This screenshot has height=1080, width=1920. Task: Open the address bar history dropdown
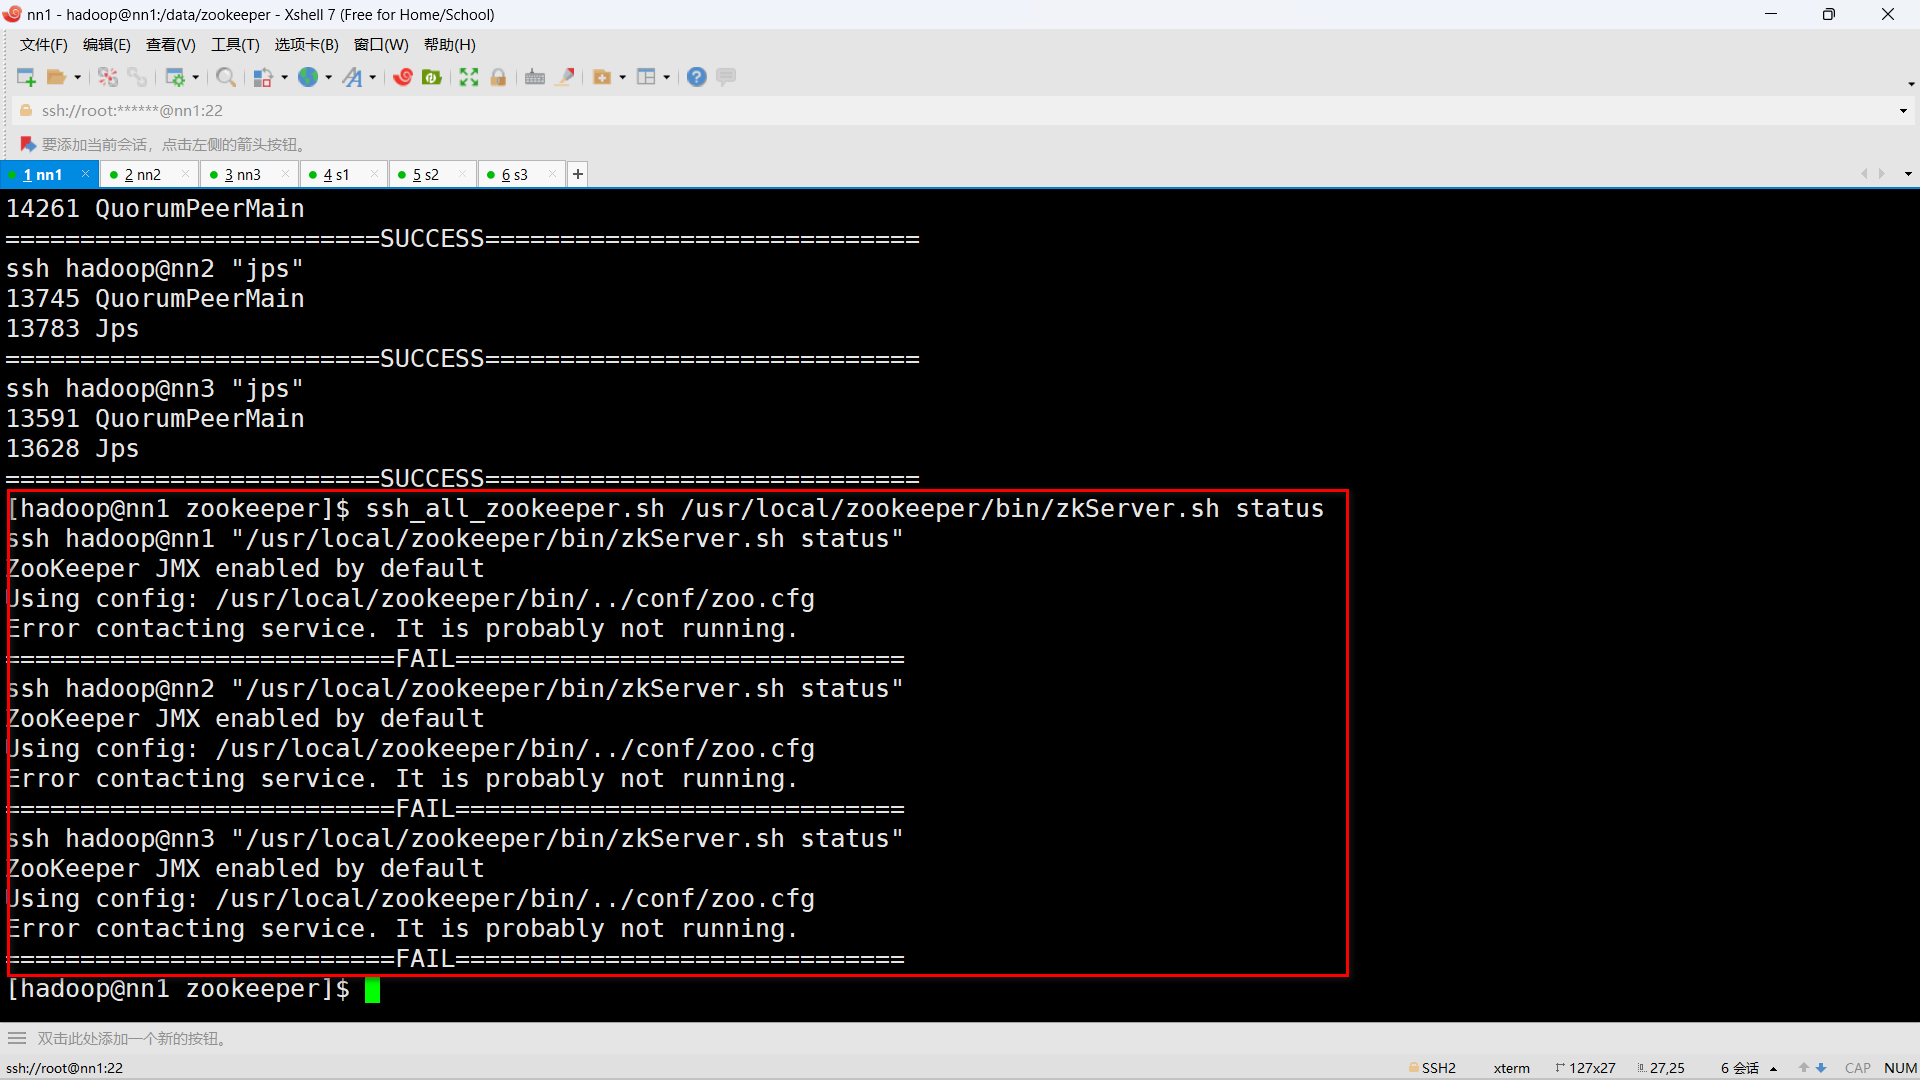pyautogui.click(x=1903, y=111)
